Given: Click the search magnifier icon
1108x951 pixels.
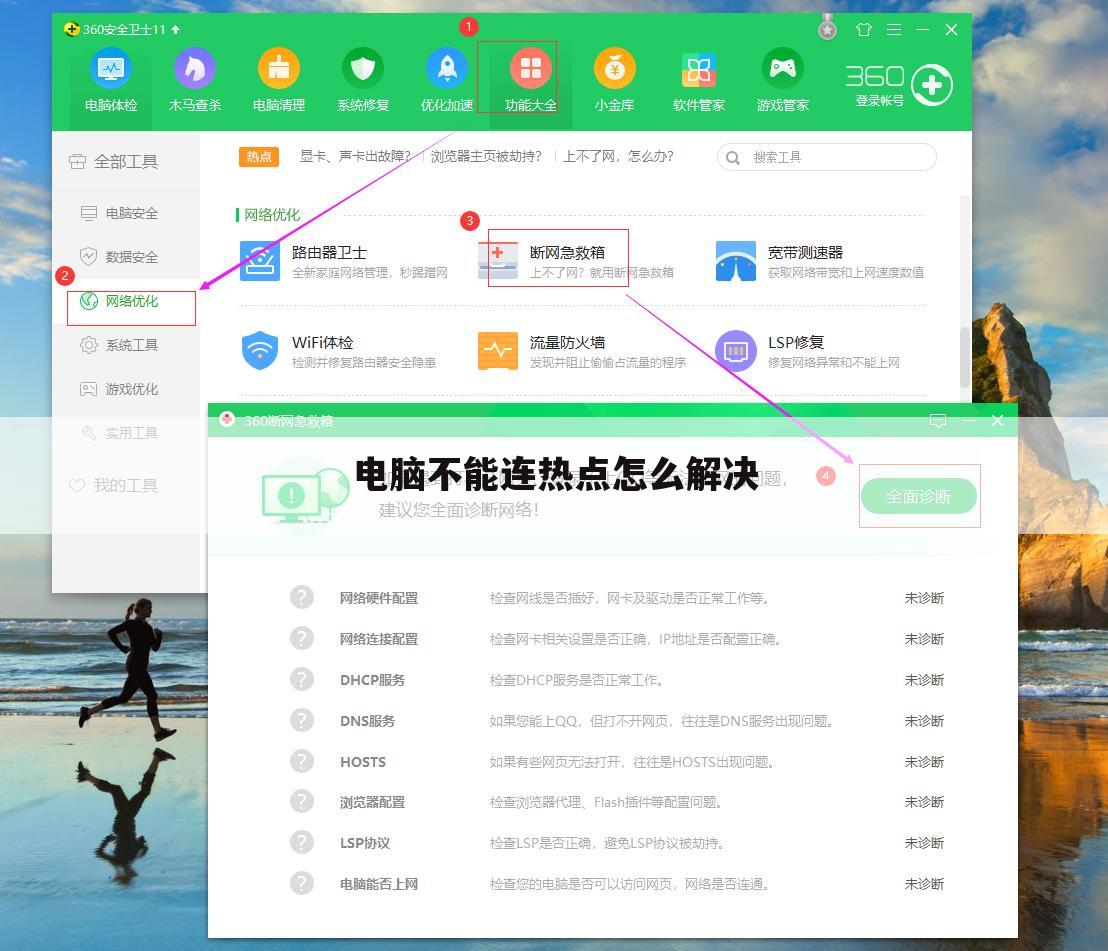Looking at the screenshot, I should 733,158.
